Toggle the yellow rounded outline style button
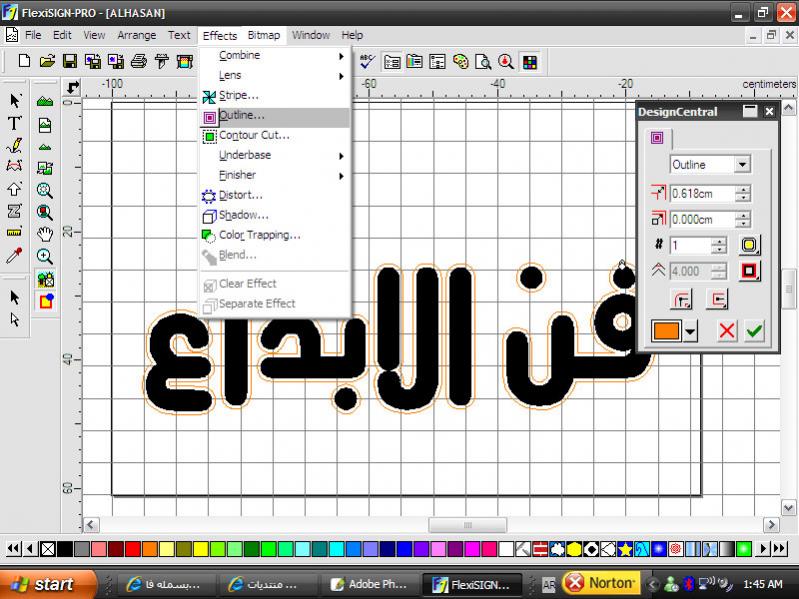799x599 pixels. coord(749,245)
